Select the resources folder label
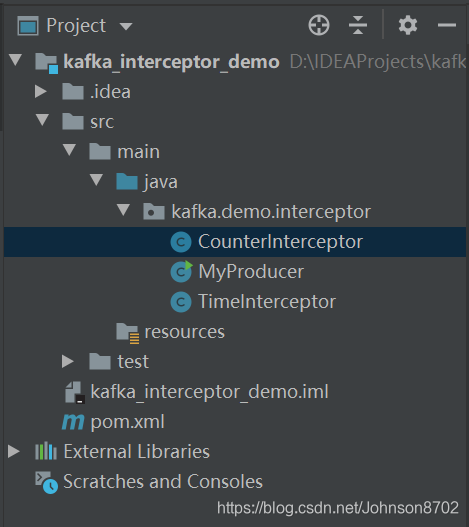This screenshot has width=469, height=527. [x=185, y=332]
